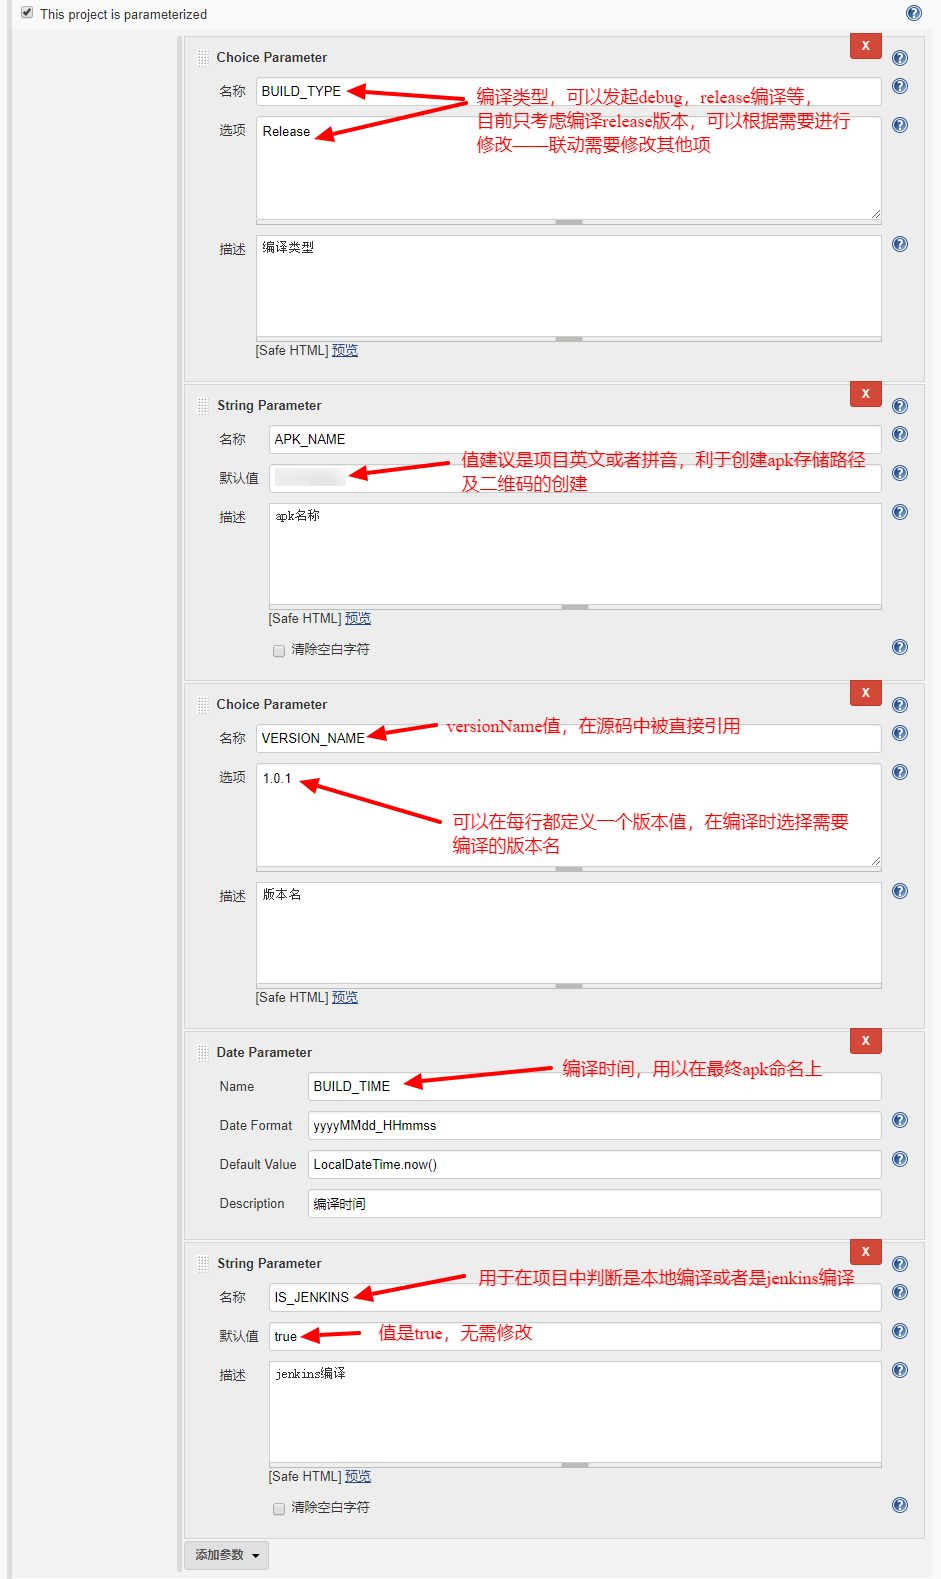Open help for VERSION_NAME name field
Screen dimensions: 941x1579
(x=900, y=733)
